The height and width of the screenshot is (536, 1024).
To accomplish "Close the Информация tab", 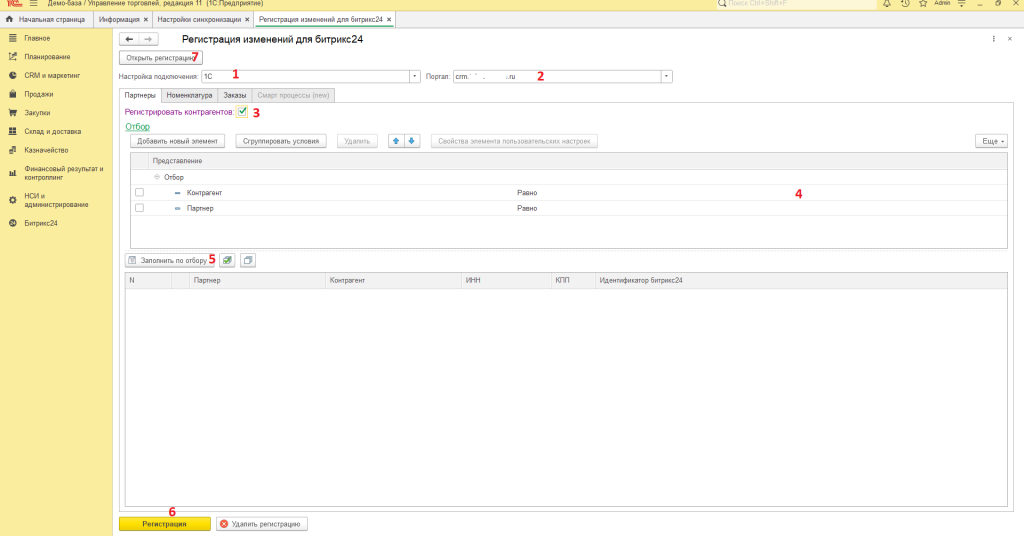I will (x=146, y=20).
